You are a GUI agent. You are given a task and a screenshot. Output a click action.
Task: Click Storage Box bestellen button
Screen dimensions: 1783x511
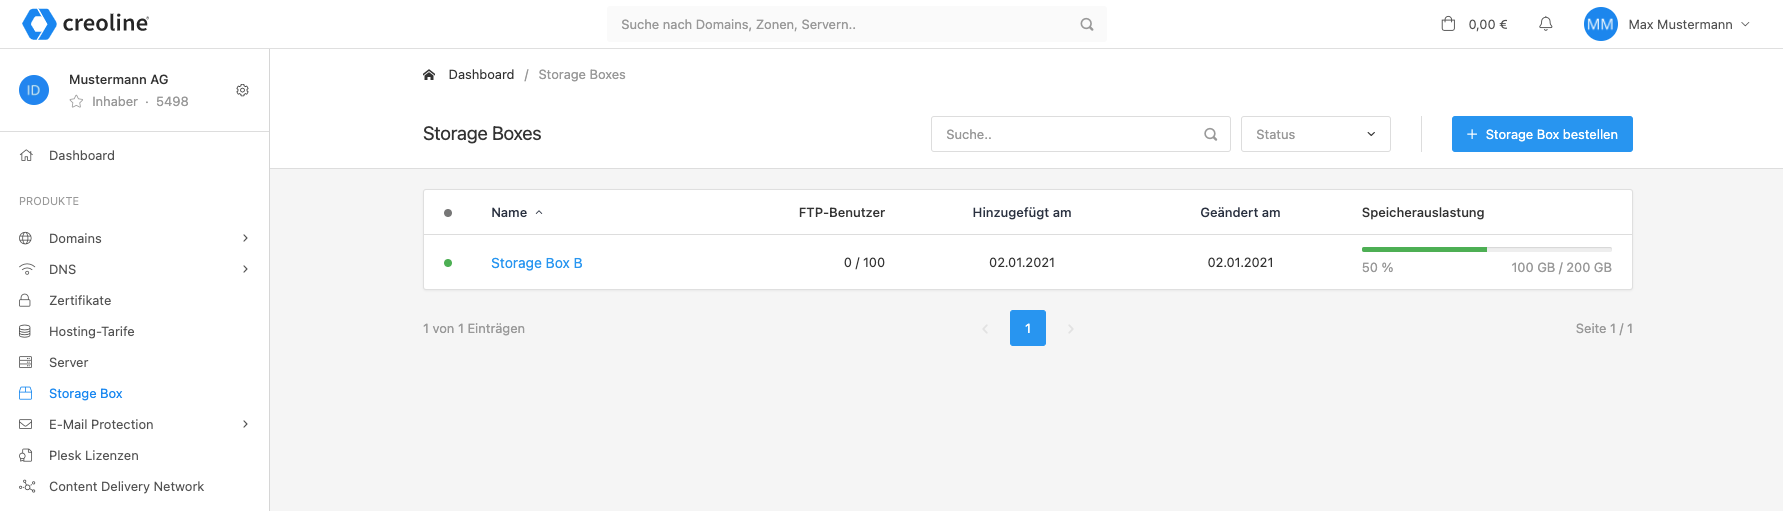[x=1542, y=134]
